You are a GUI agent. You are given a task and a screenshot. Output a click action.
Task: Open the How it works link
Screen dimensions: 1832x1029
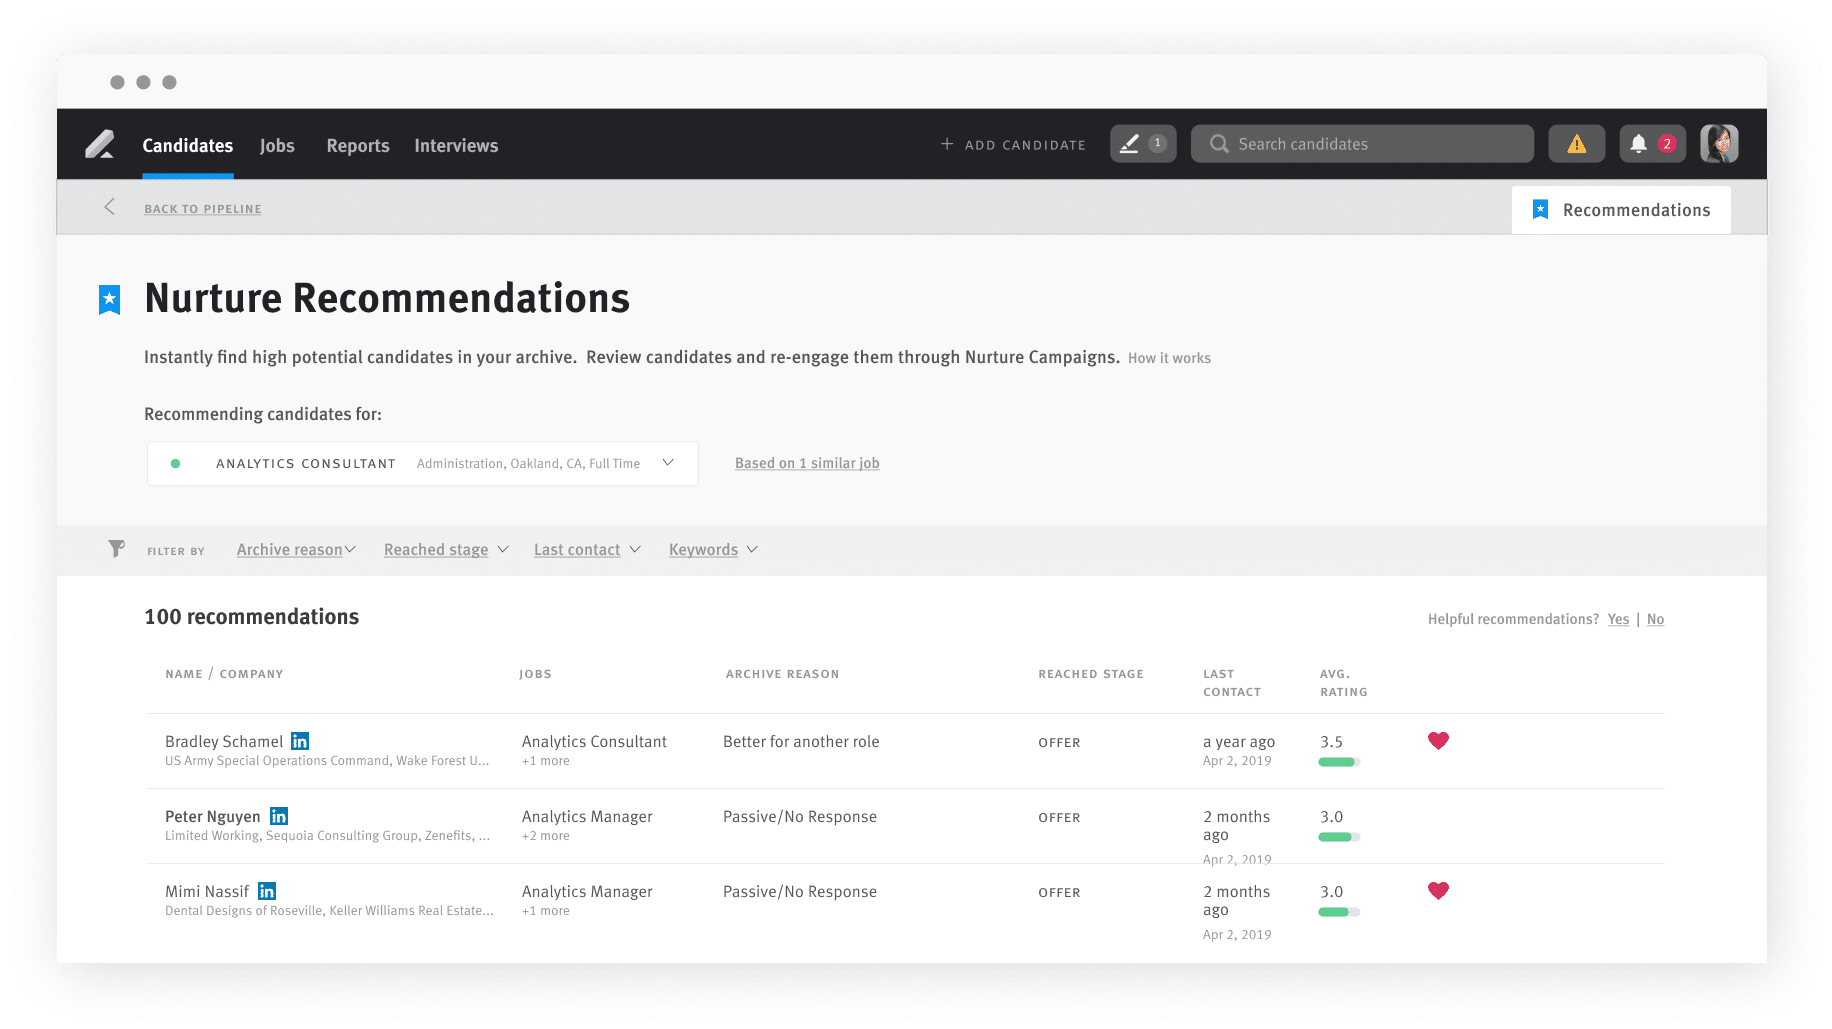point(1169,358)
